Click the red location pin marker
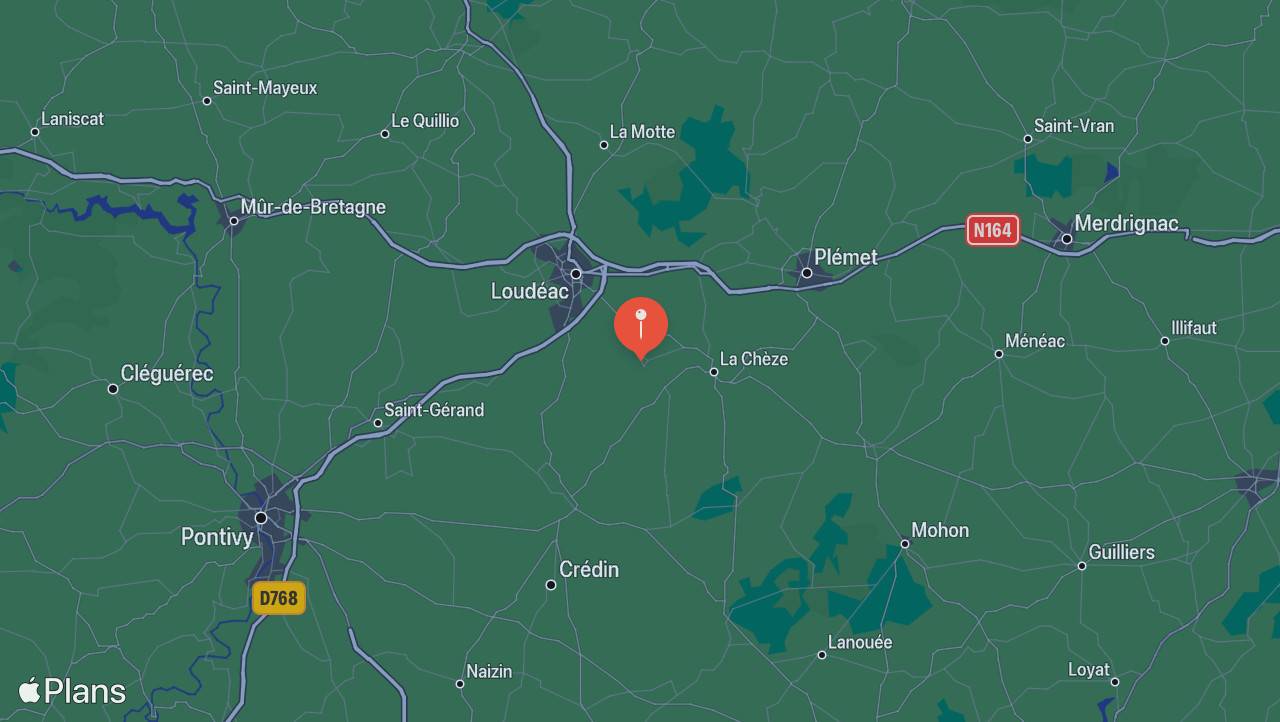The image size is (1280, 722). [x=641, y=328]
